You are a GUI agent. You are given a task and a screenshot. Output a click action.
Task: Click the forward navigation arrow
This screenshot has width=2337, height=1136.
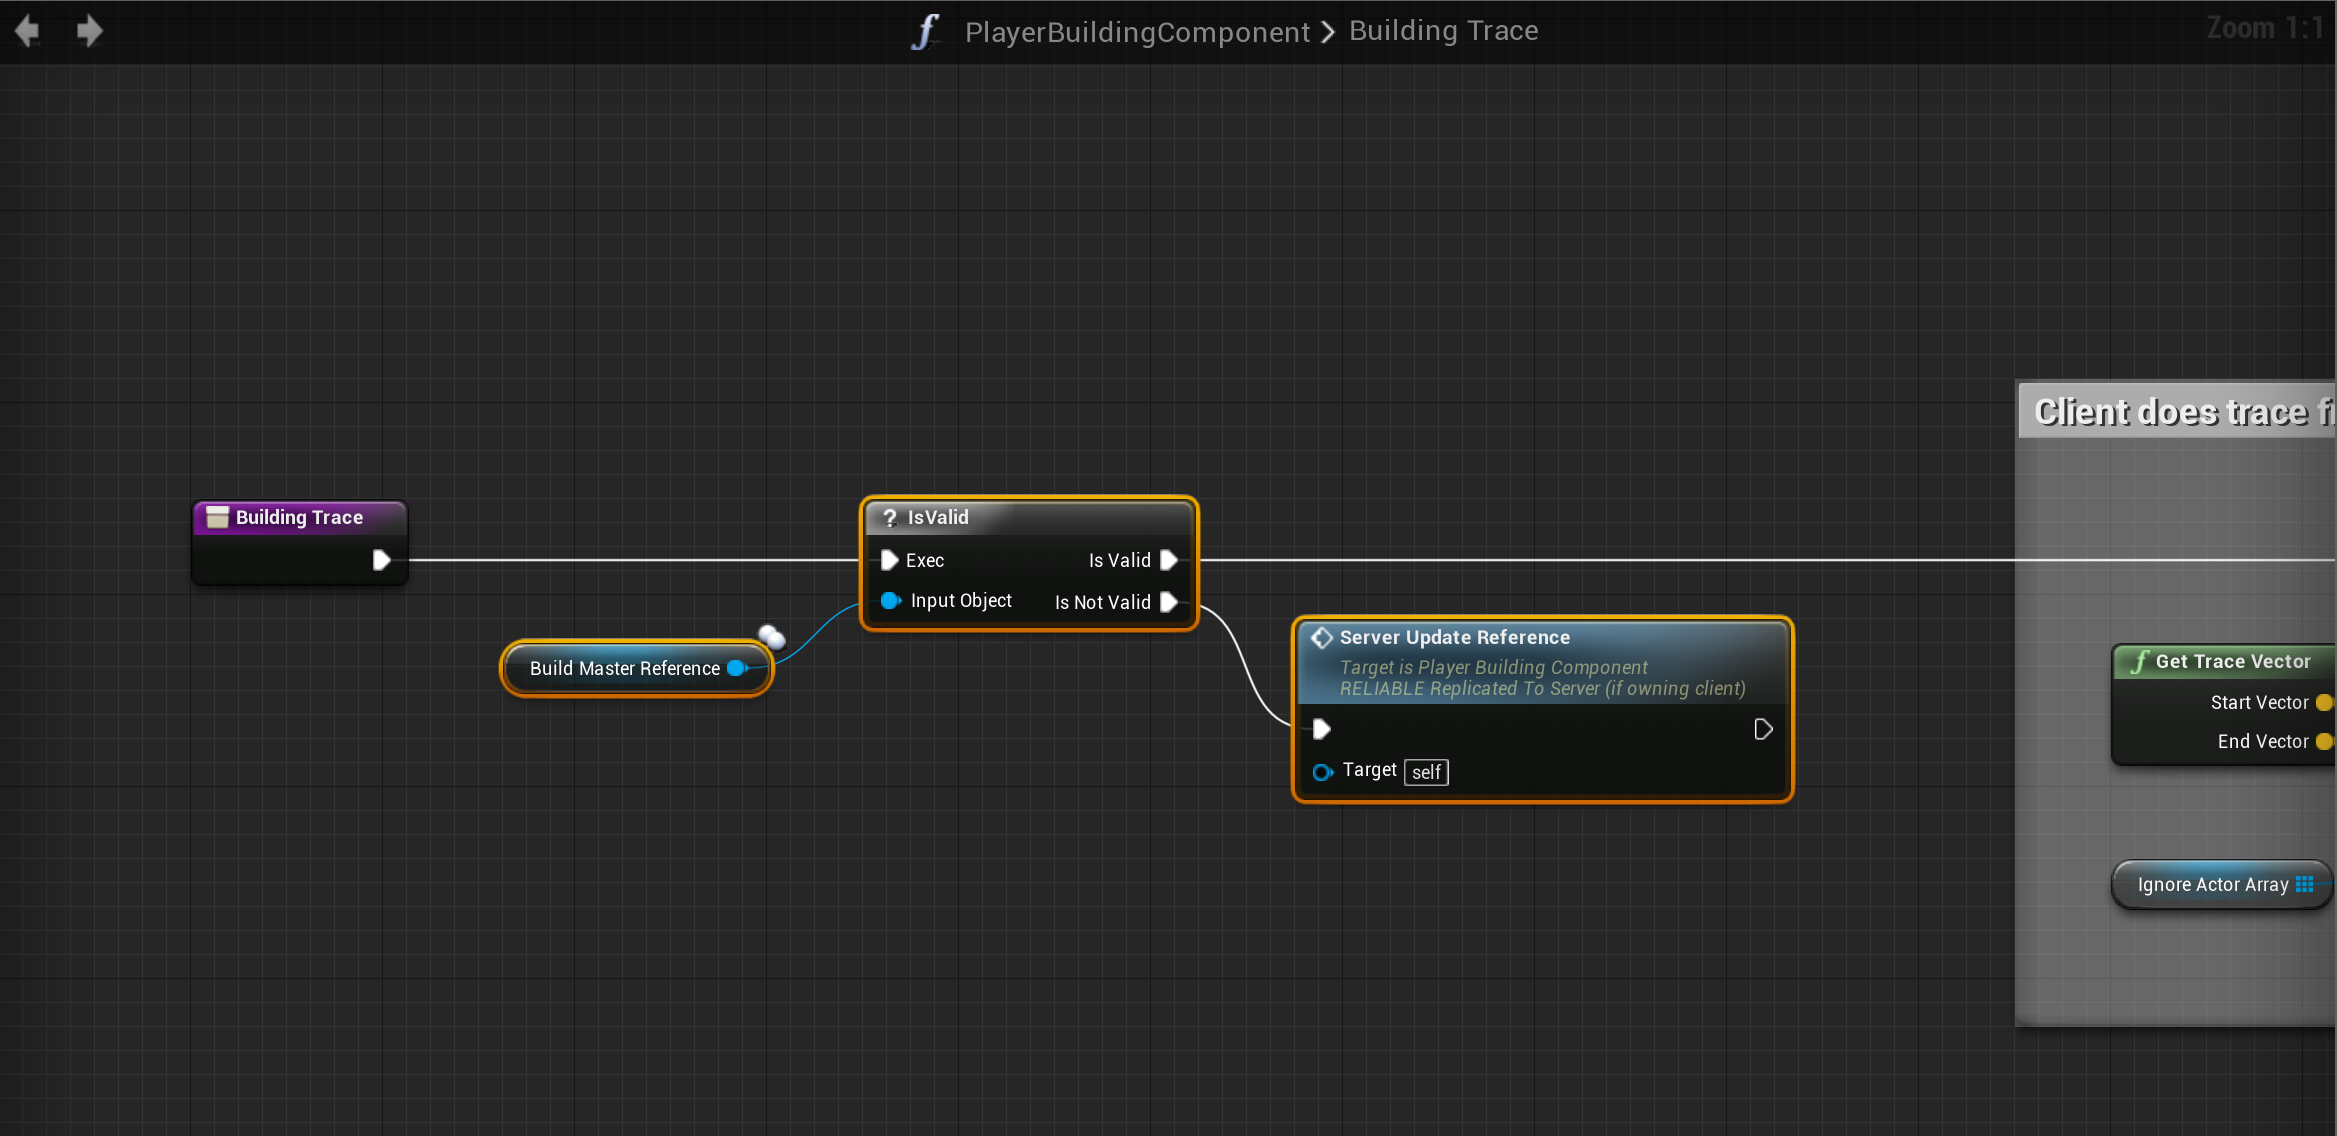(x=89, y=31)
